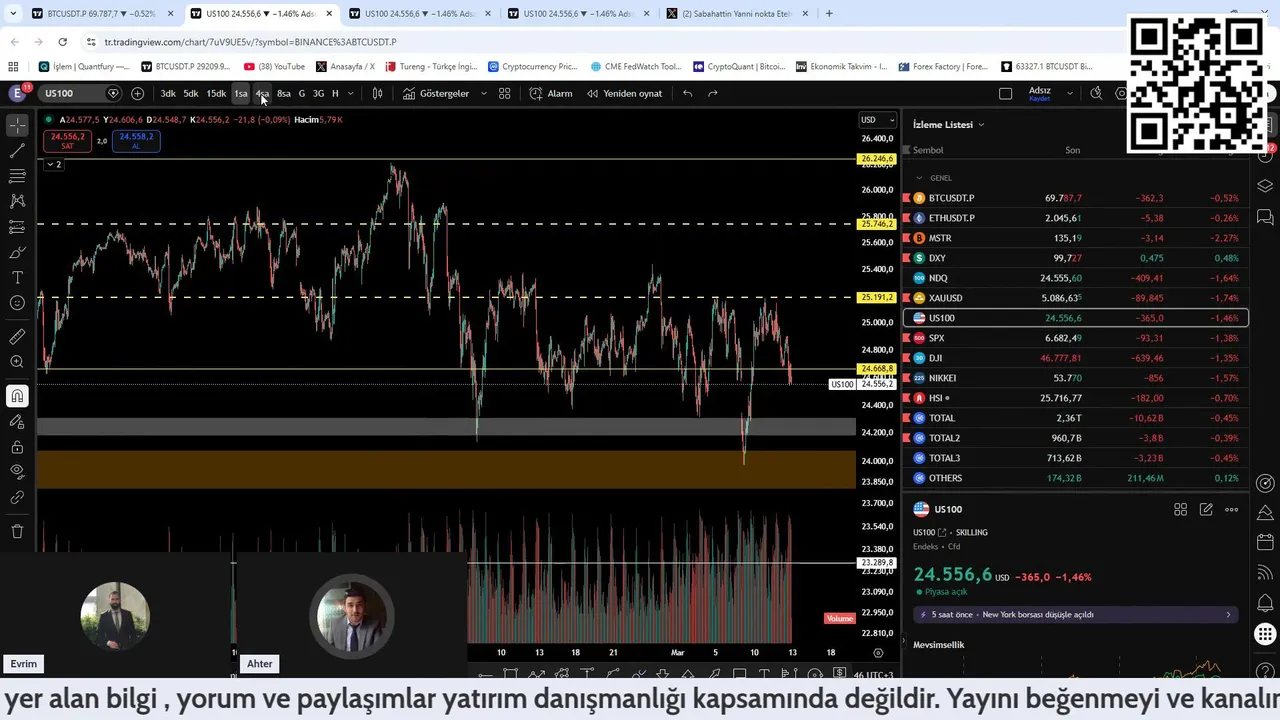The height and width of the screenshot is (720, 1280).
Task: Select NIKKEI in the watchlist
Action: [x=1075, y=378]
